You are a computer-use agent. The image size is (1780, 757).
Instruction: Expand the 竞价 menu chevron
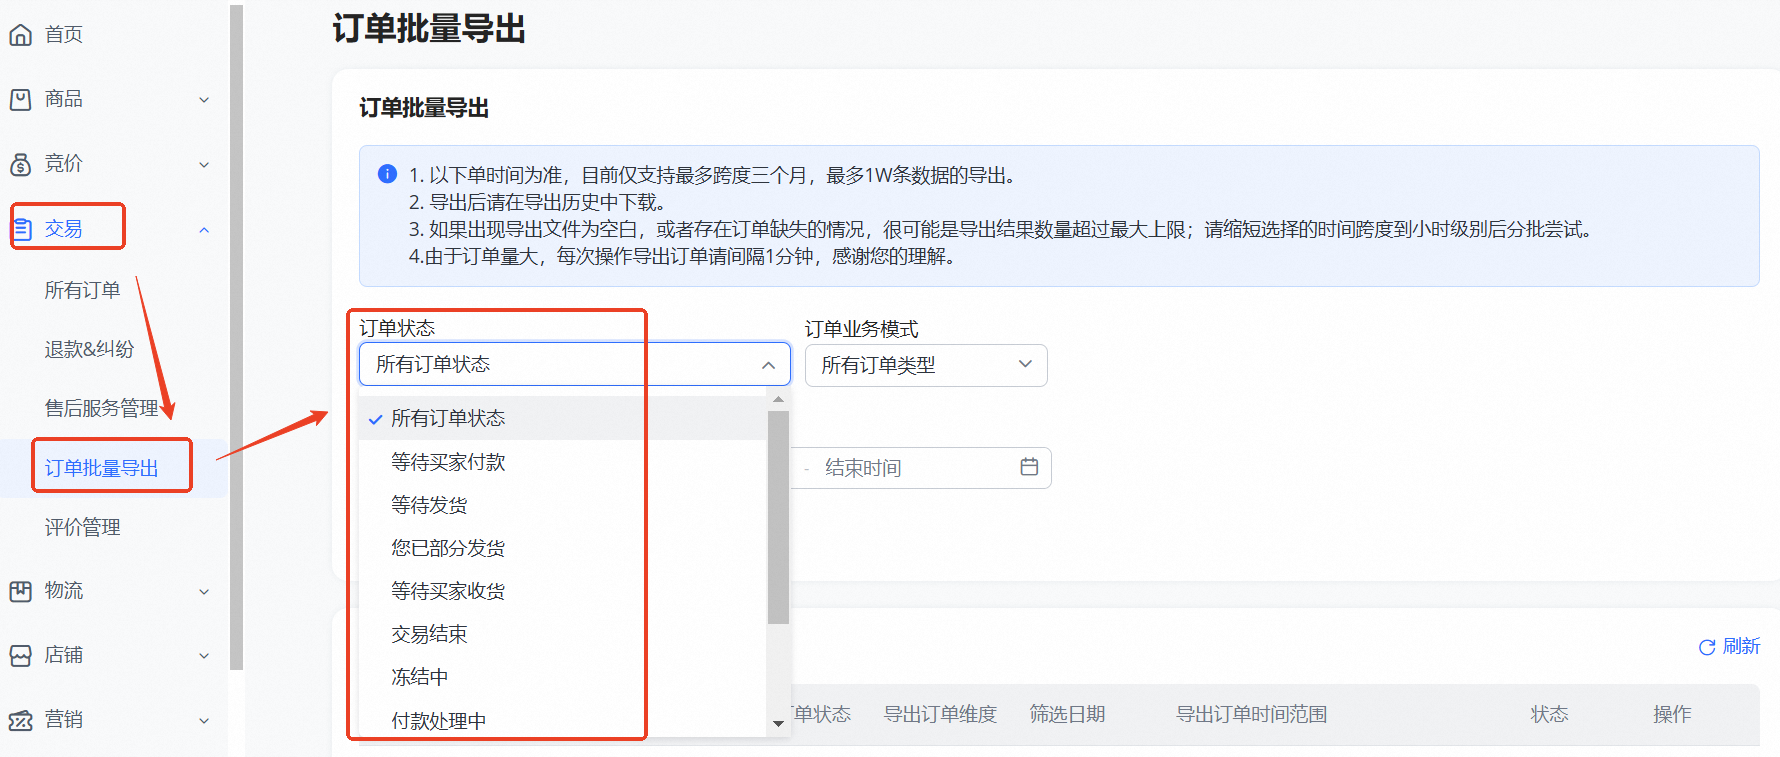[204, 165]
